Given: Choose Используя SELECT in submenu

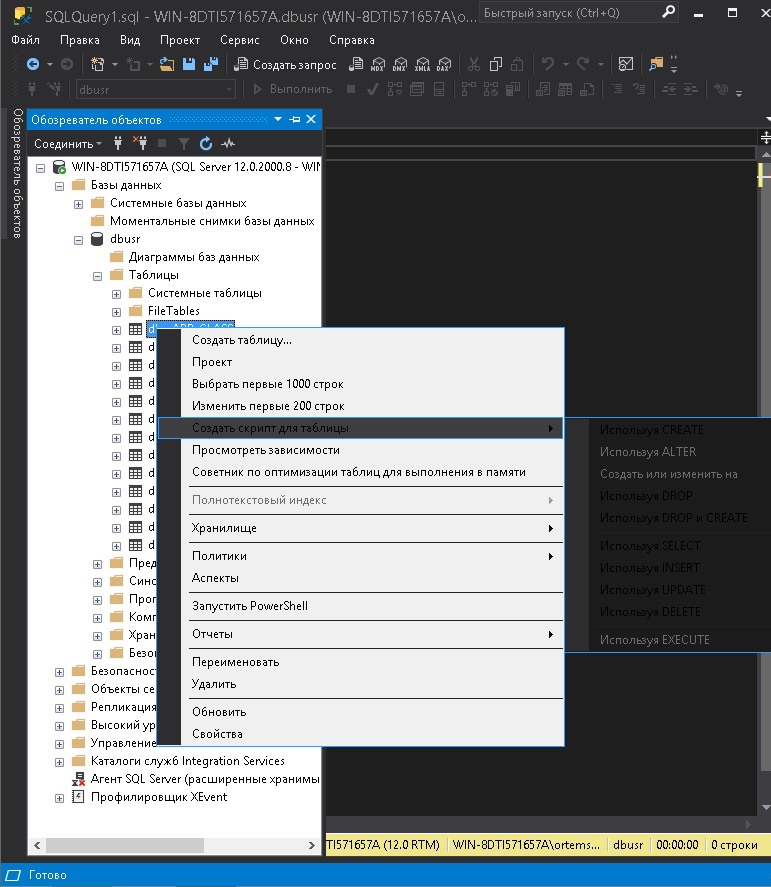Looking at the screenshot, I should 650,546.
